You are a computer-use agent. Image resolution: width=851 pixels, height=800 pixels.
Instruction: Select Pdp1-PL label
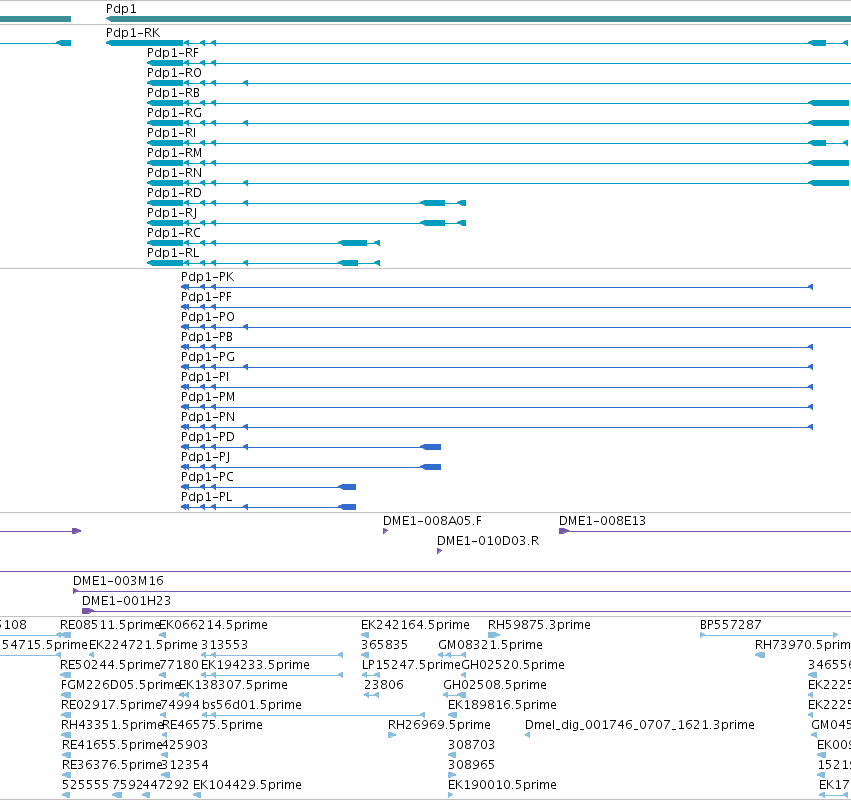click(x=207, y=497)
